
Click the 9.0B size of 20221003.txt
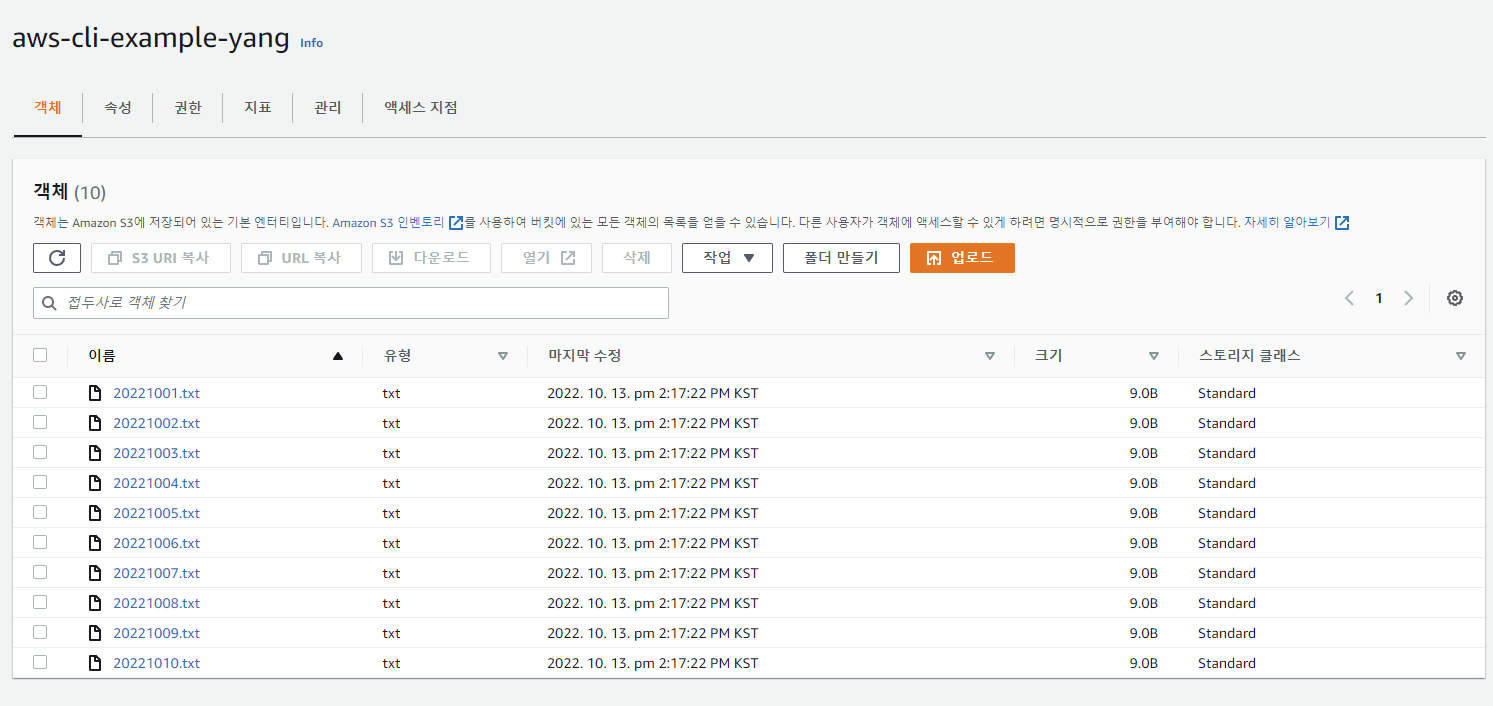point(1144,453)
